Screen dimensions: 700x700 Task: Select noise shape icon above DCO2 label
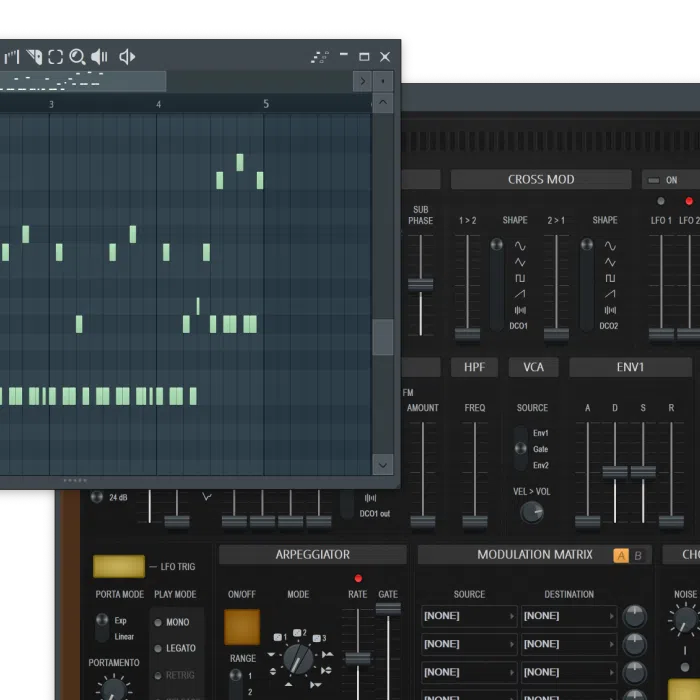coord(610,310)
